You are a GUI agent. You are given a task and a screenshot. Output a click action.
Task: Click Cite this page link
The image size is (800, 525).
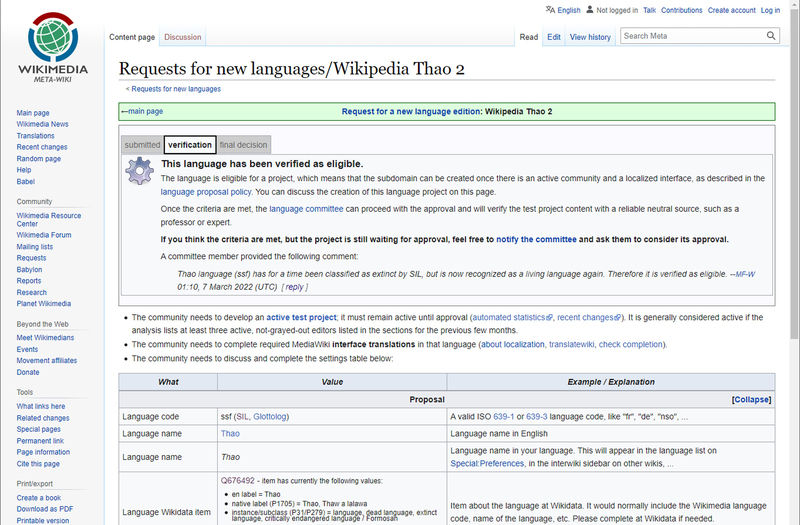point(38,464)
